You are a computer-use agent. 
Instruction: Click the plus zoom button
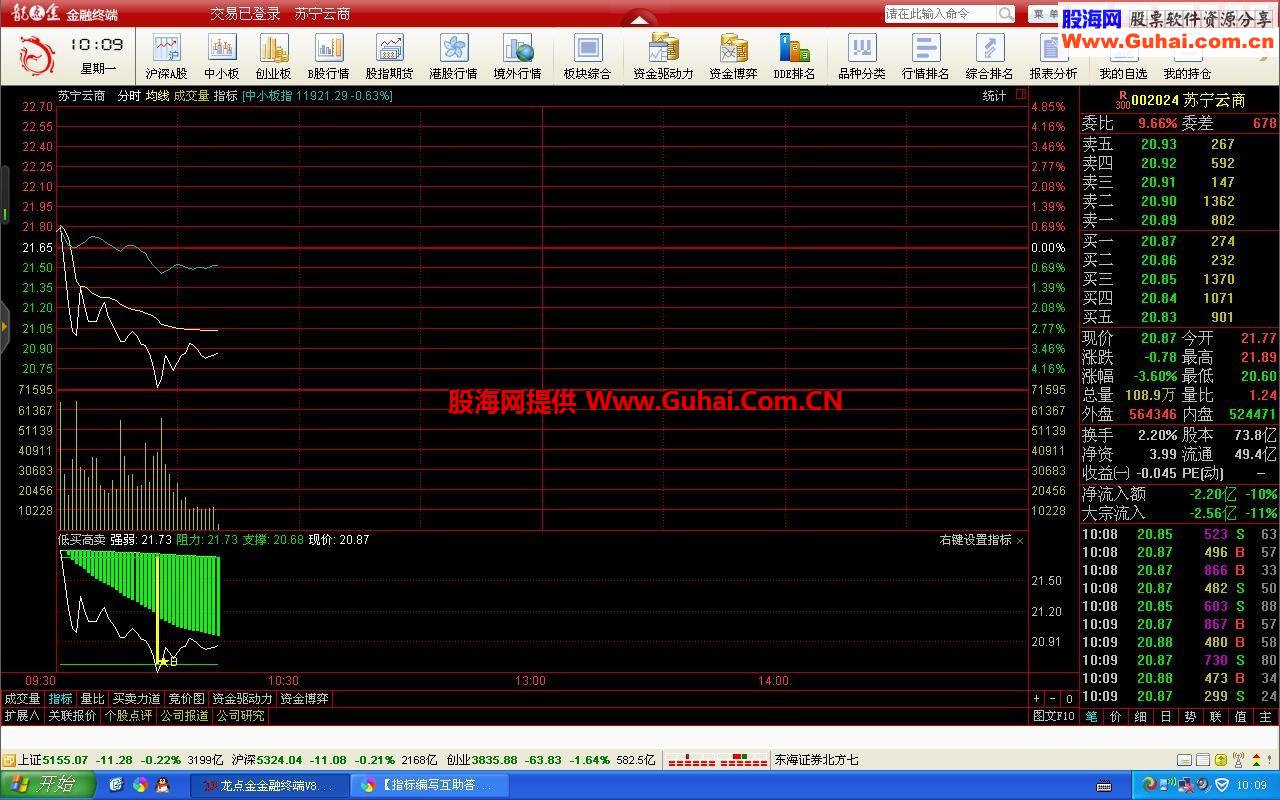(x=1037, y=699)
